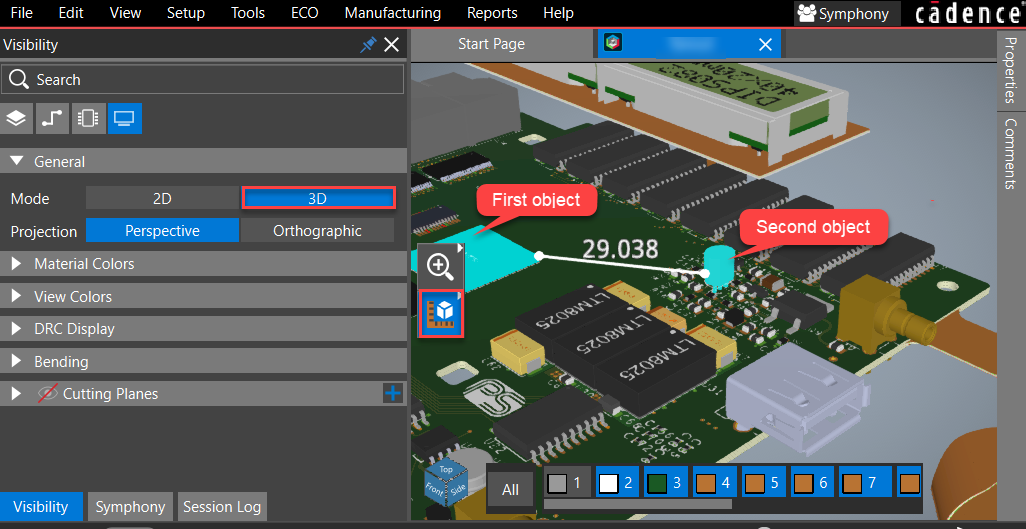Switch to the Start Page tab

pyautogui.click(x=491, y=44)
